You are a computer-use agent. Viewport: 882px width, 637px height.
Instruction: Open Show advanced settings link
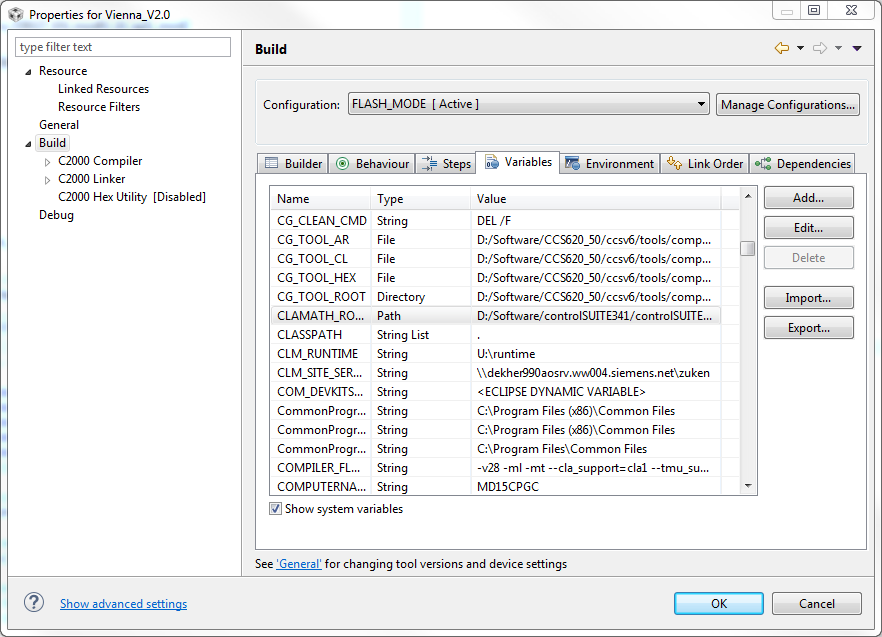[124, 603]
